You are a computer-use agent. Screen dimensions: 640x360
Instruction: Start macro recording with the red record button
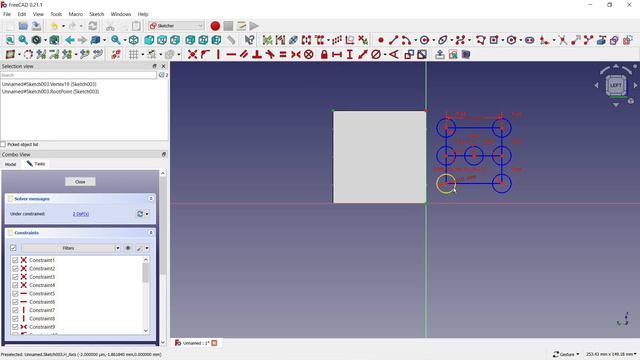[x=215, y=26]
